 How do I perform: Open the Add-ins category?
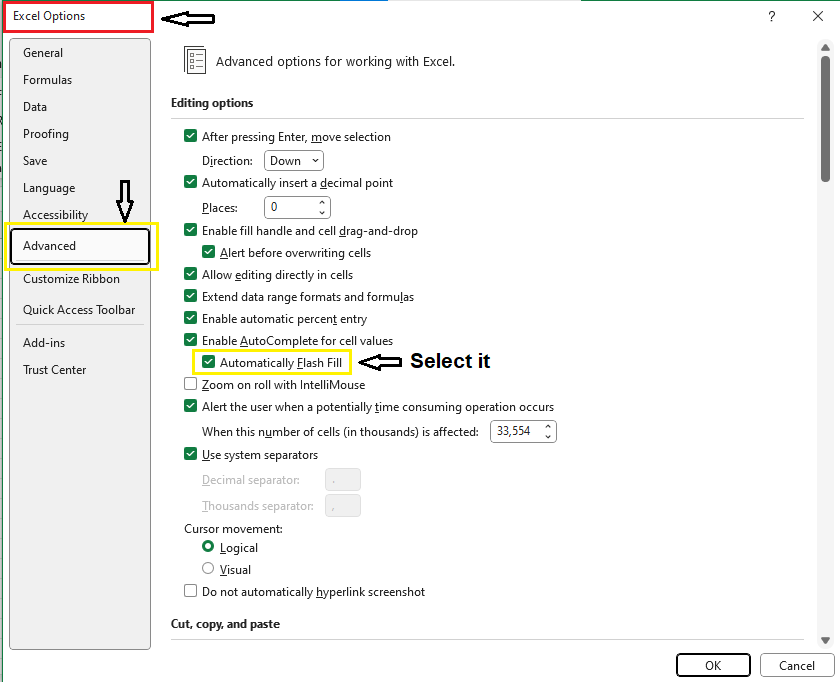coord(44,342)
